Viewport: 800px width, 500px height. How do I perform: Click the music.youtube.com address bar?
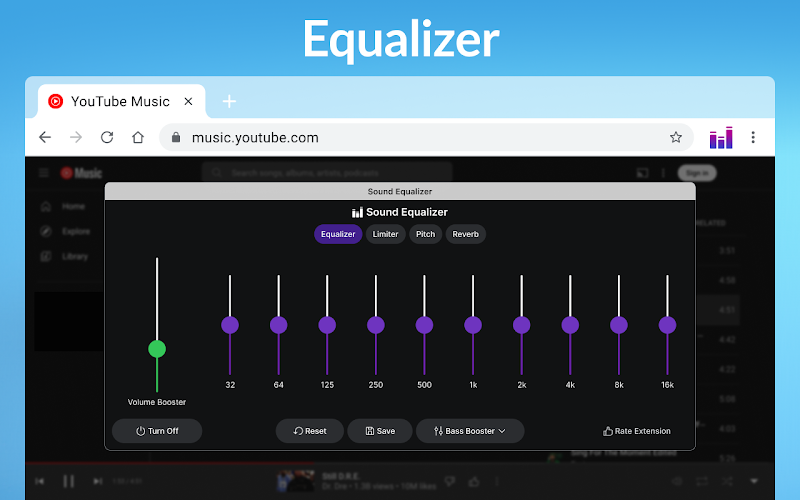click(x=426, y=137)
